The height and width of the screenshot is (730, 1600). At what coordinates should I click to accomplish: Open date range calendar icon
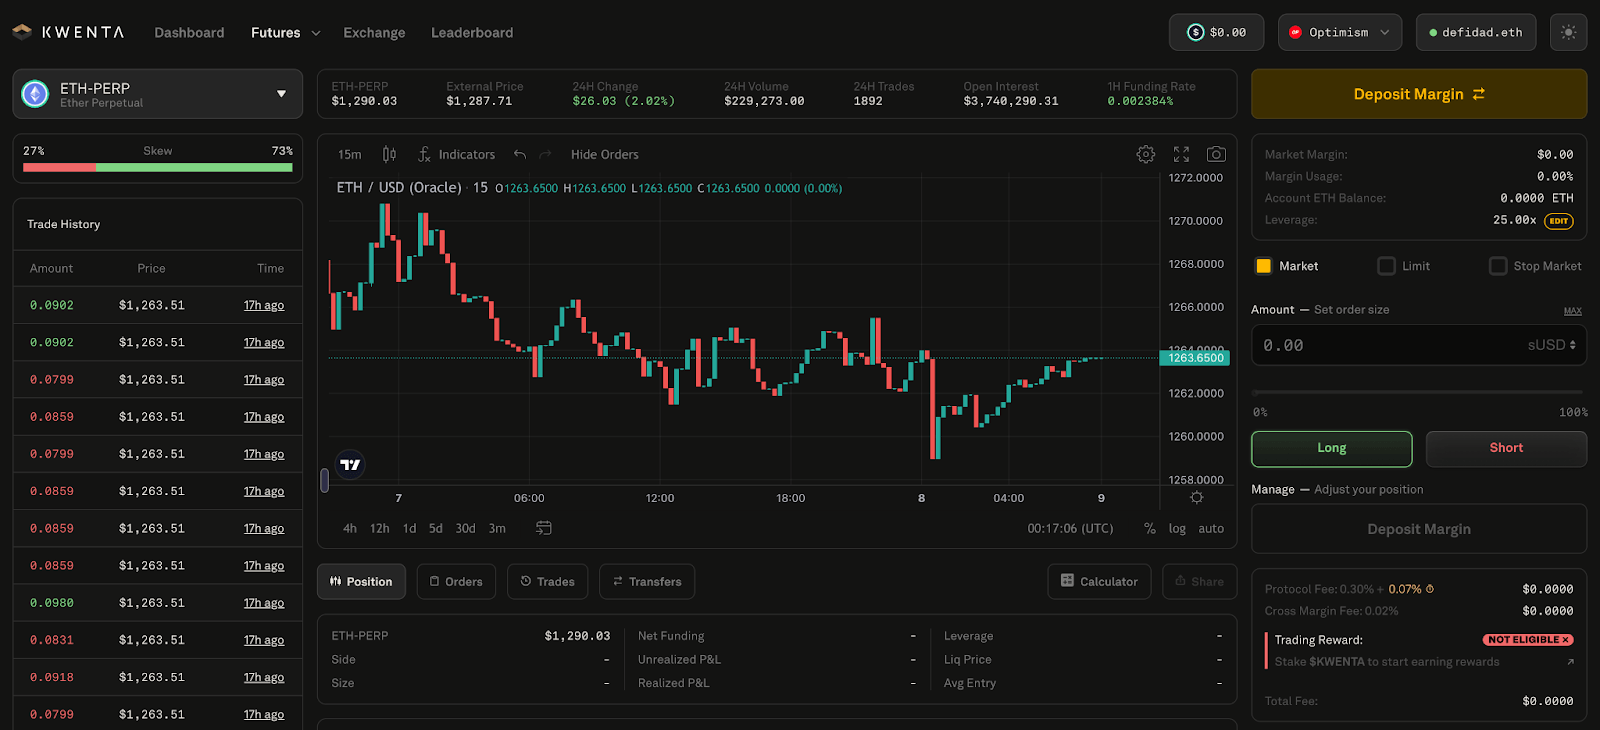point(544,528)
